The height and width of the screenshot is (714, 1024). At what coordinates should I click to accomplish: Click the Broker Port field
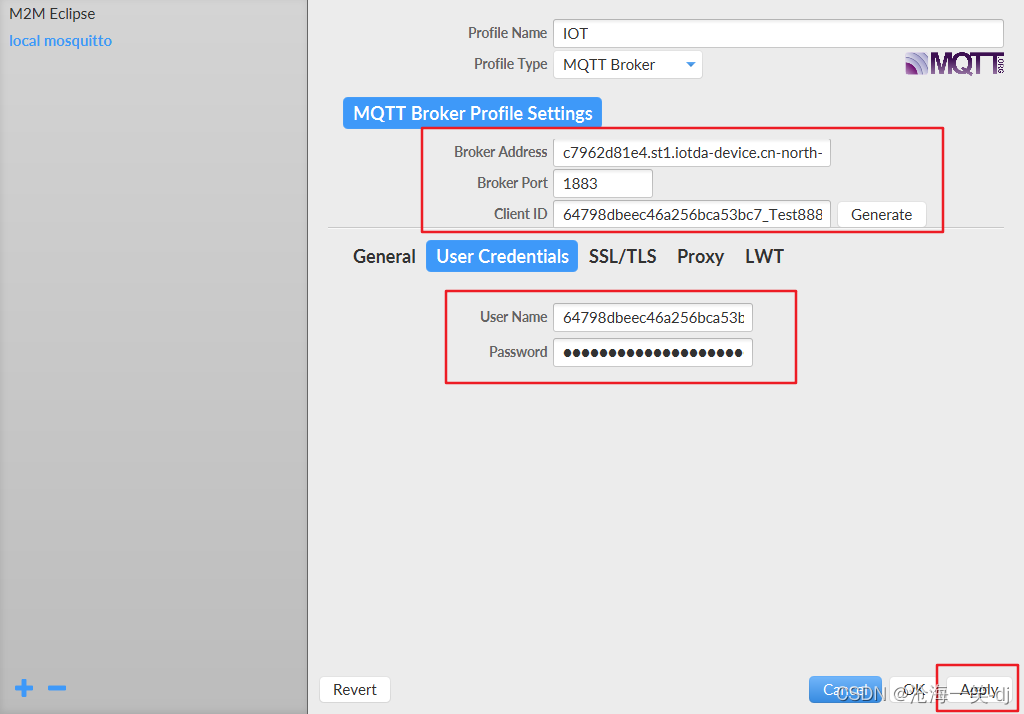click(x=603, y=184)
